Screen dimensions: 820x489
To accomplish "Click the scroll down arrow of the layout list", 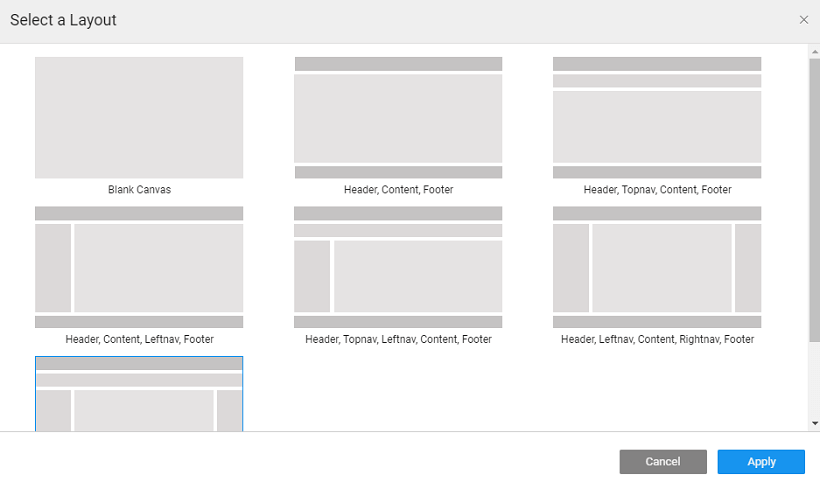I will tap(814, 424).
